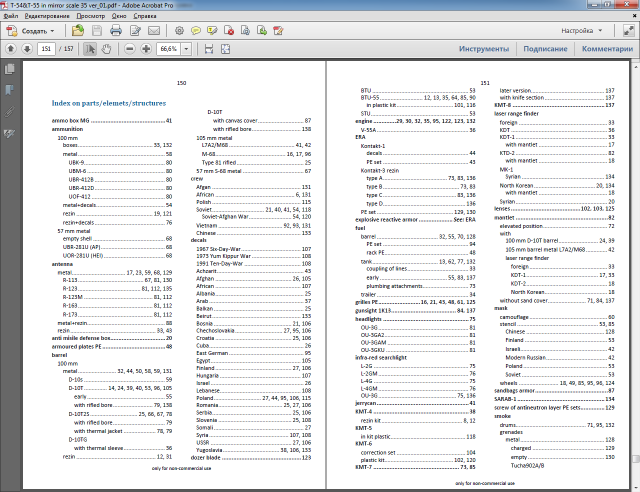Activate the text Selection tool
The image size is (640, 492).
pyautogui.click(x=91, y=48)
